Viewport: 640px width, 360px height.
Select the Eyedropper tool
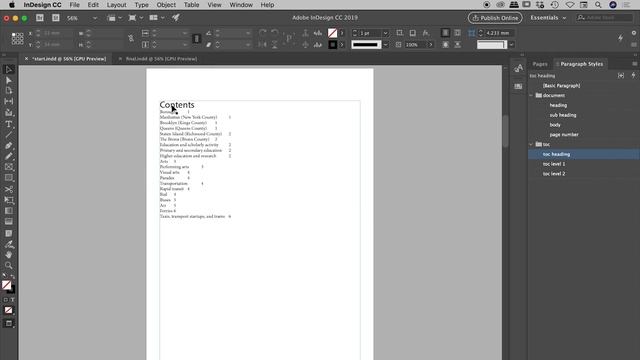[9, 244]
